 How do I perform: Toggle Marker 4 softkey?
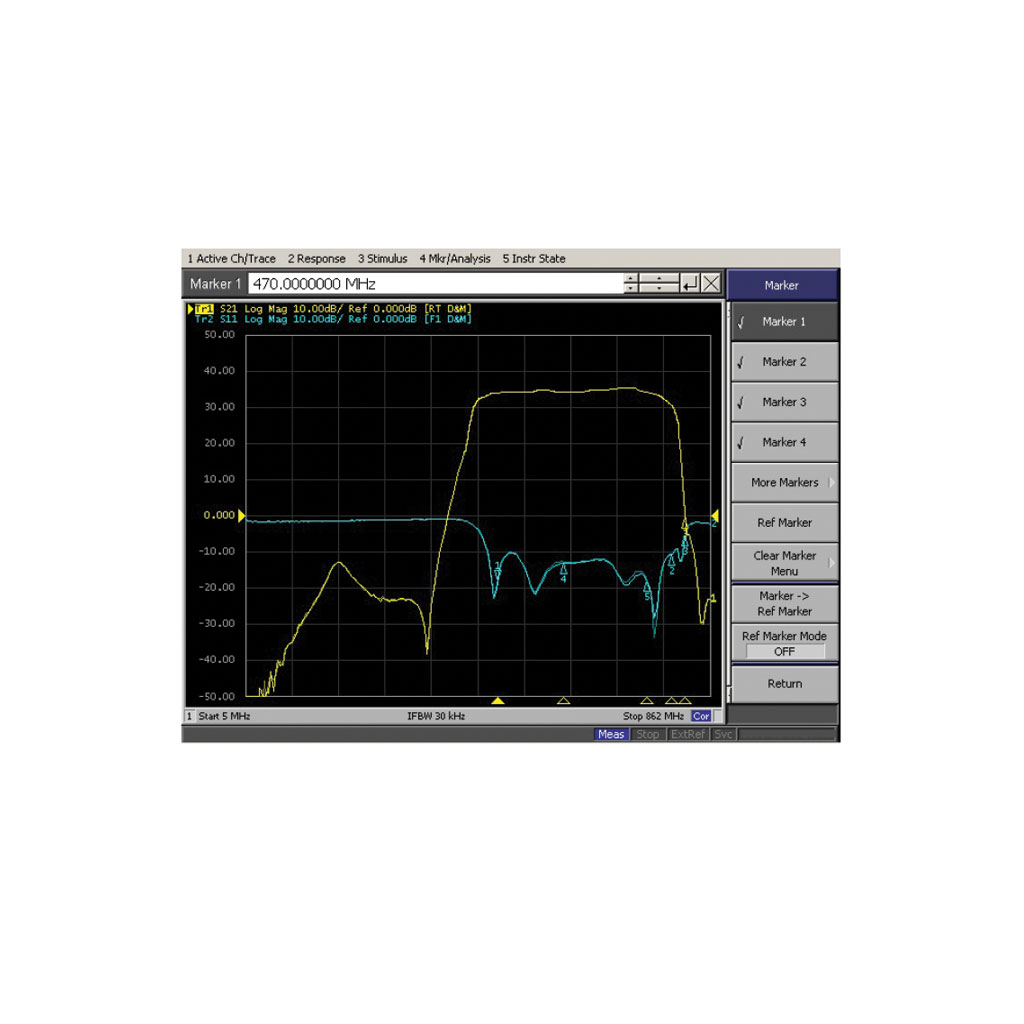[x=784, y=442]
